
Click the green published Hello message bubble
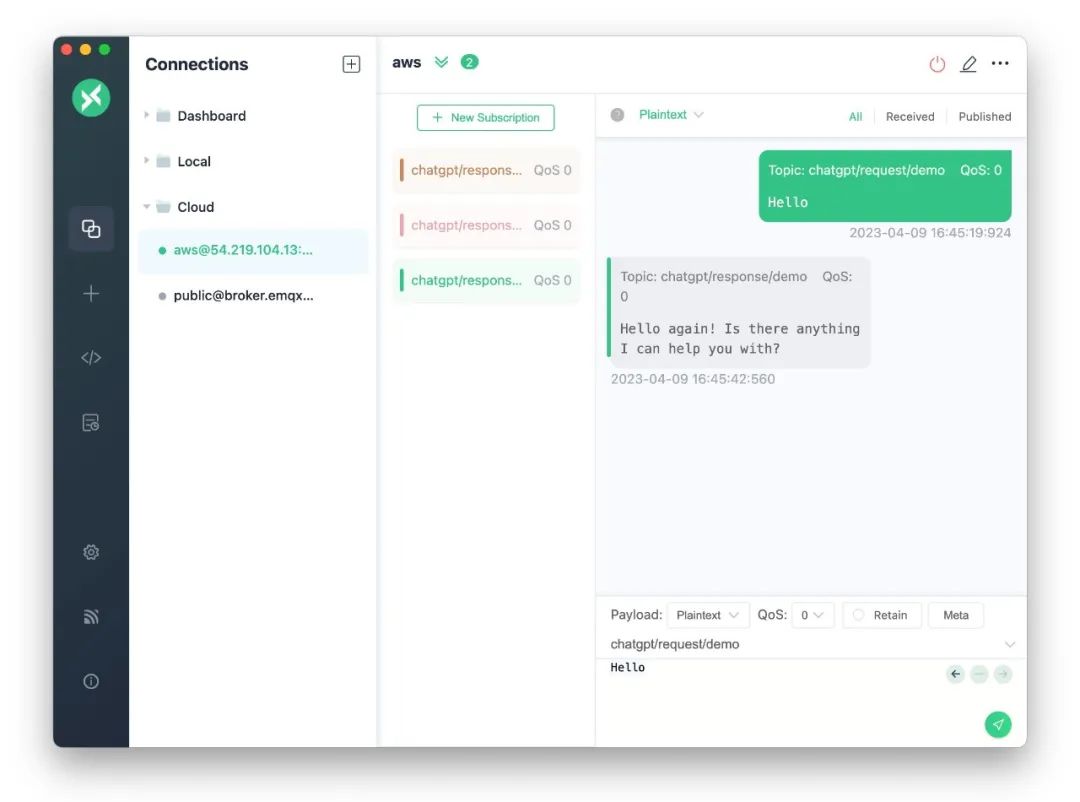(x=885, y=186)
